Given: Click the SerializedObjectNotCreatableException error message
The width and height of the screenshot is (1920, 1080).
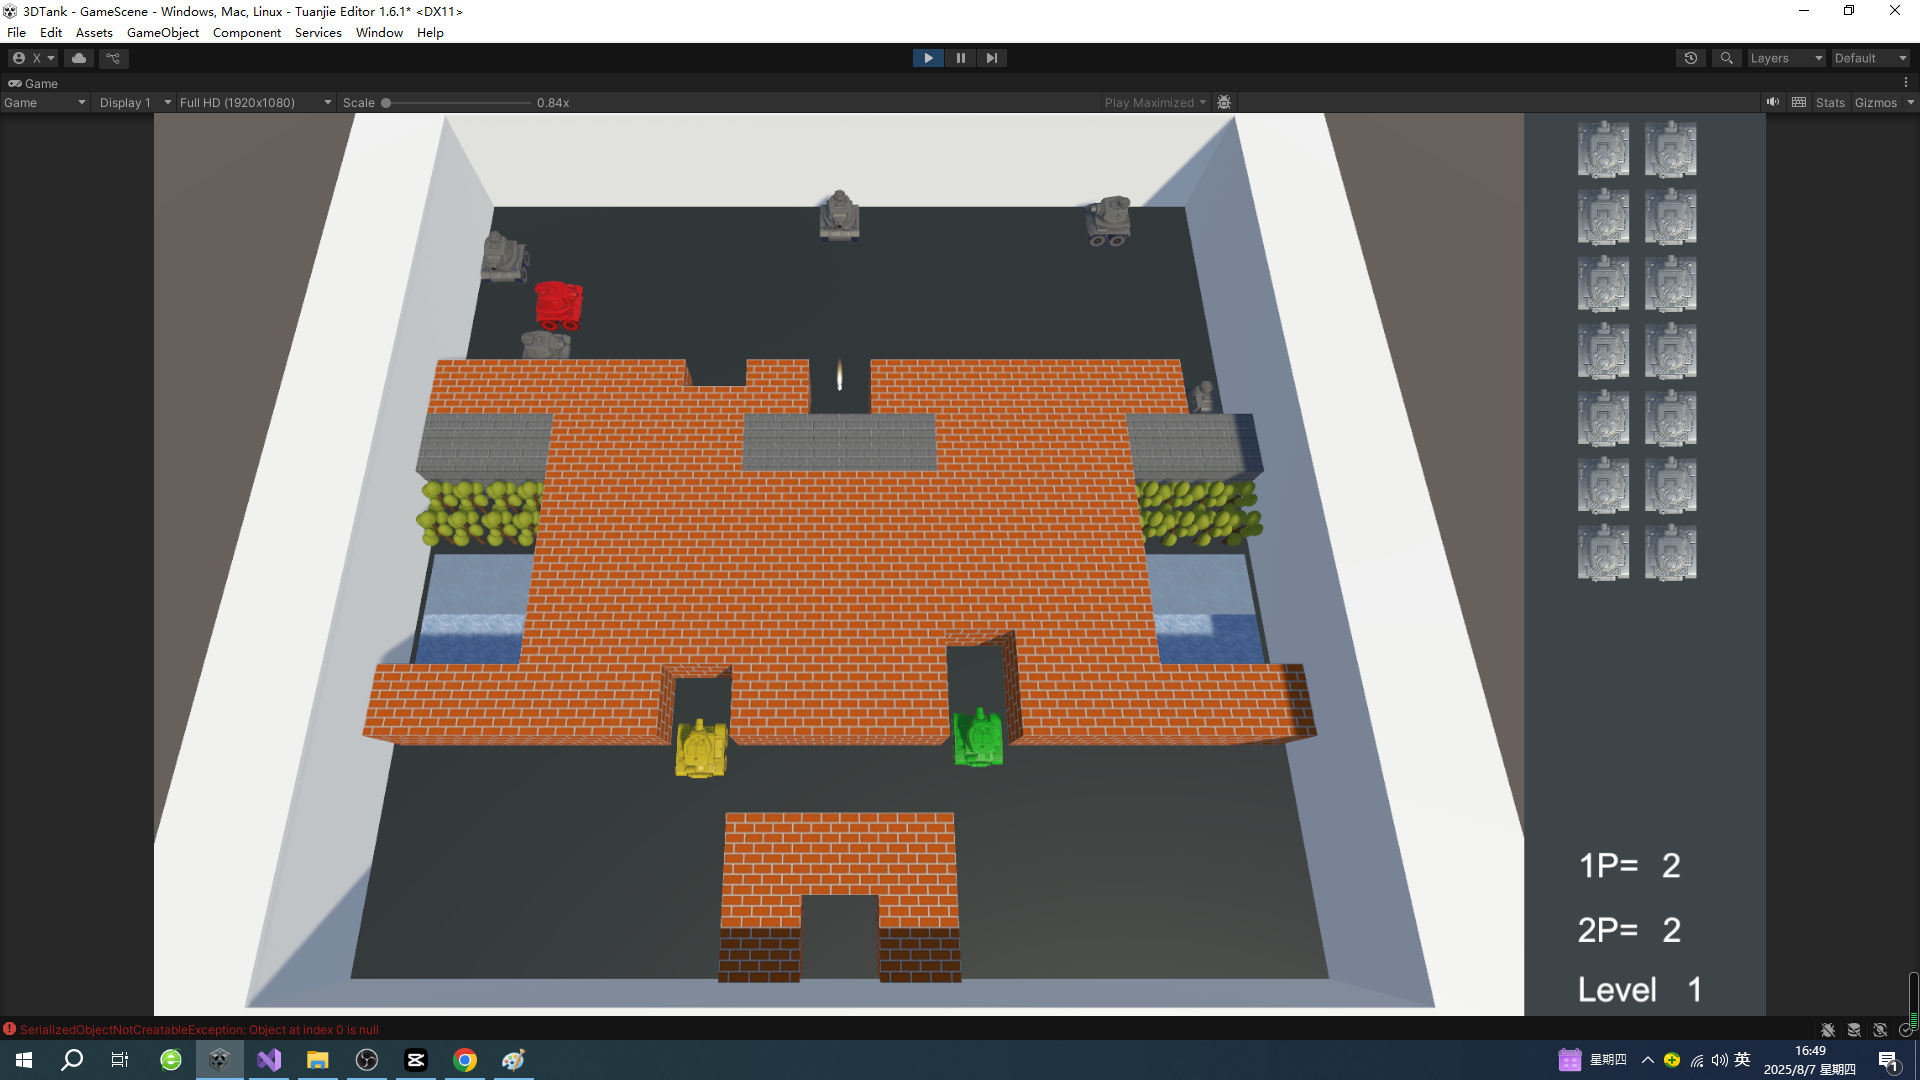Looking at the screenshot, I should [x=199, y=1029].
